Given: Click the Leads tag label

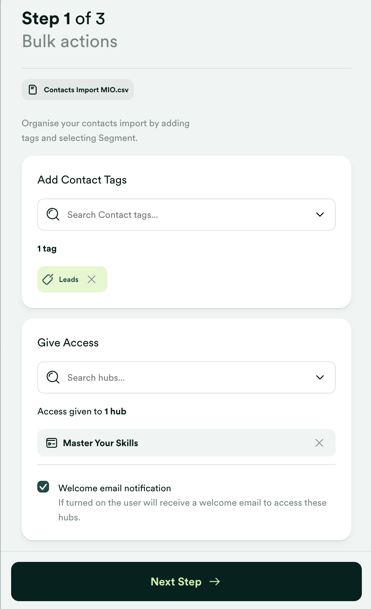Looking at the screenshot, I should click(x=68, y=279).
